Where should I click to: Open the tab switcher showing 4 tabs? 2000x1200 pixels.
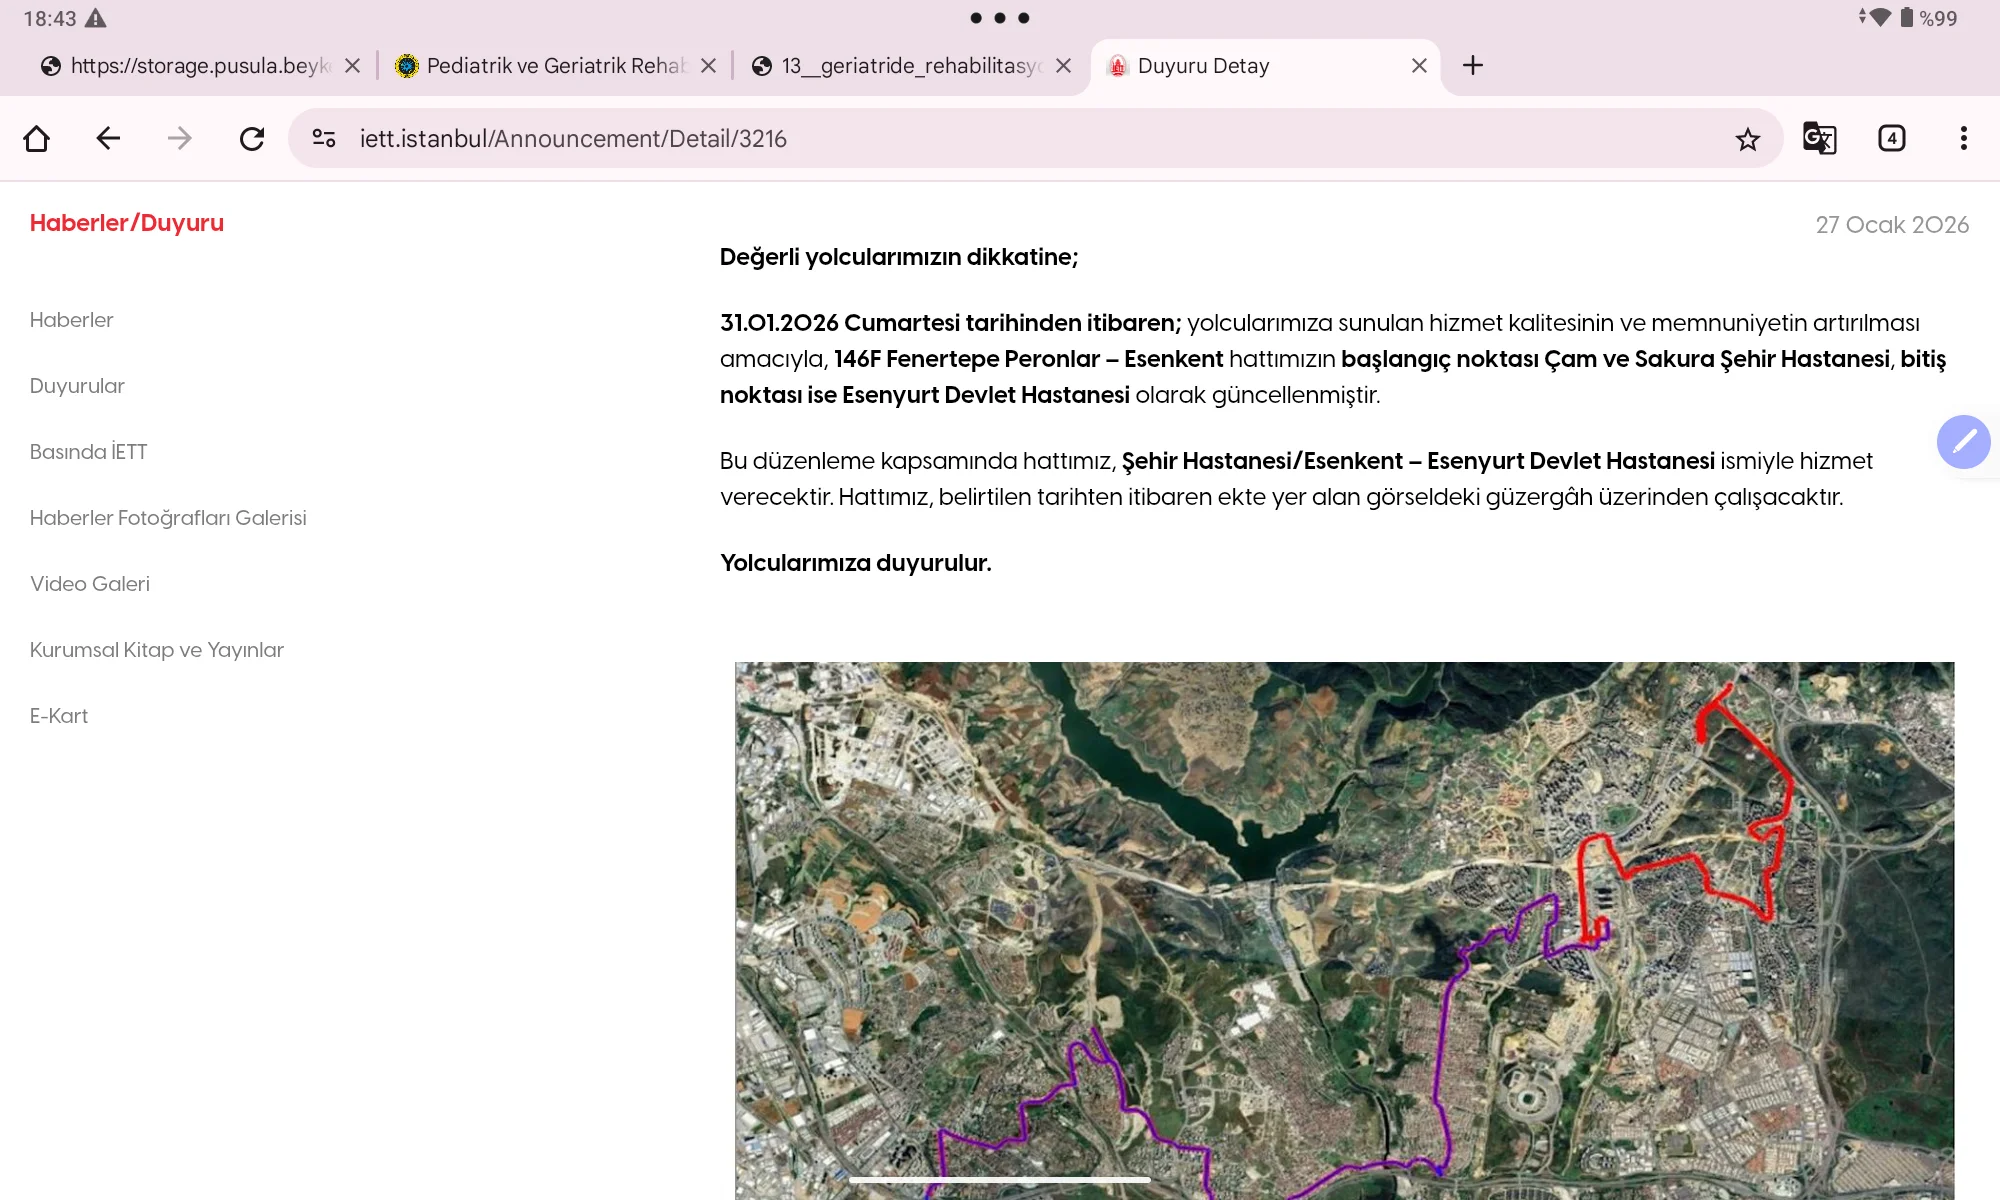point(1891,138)
